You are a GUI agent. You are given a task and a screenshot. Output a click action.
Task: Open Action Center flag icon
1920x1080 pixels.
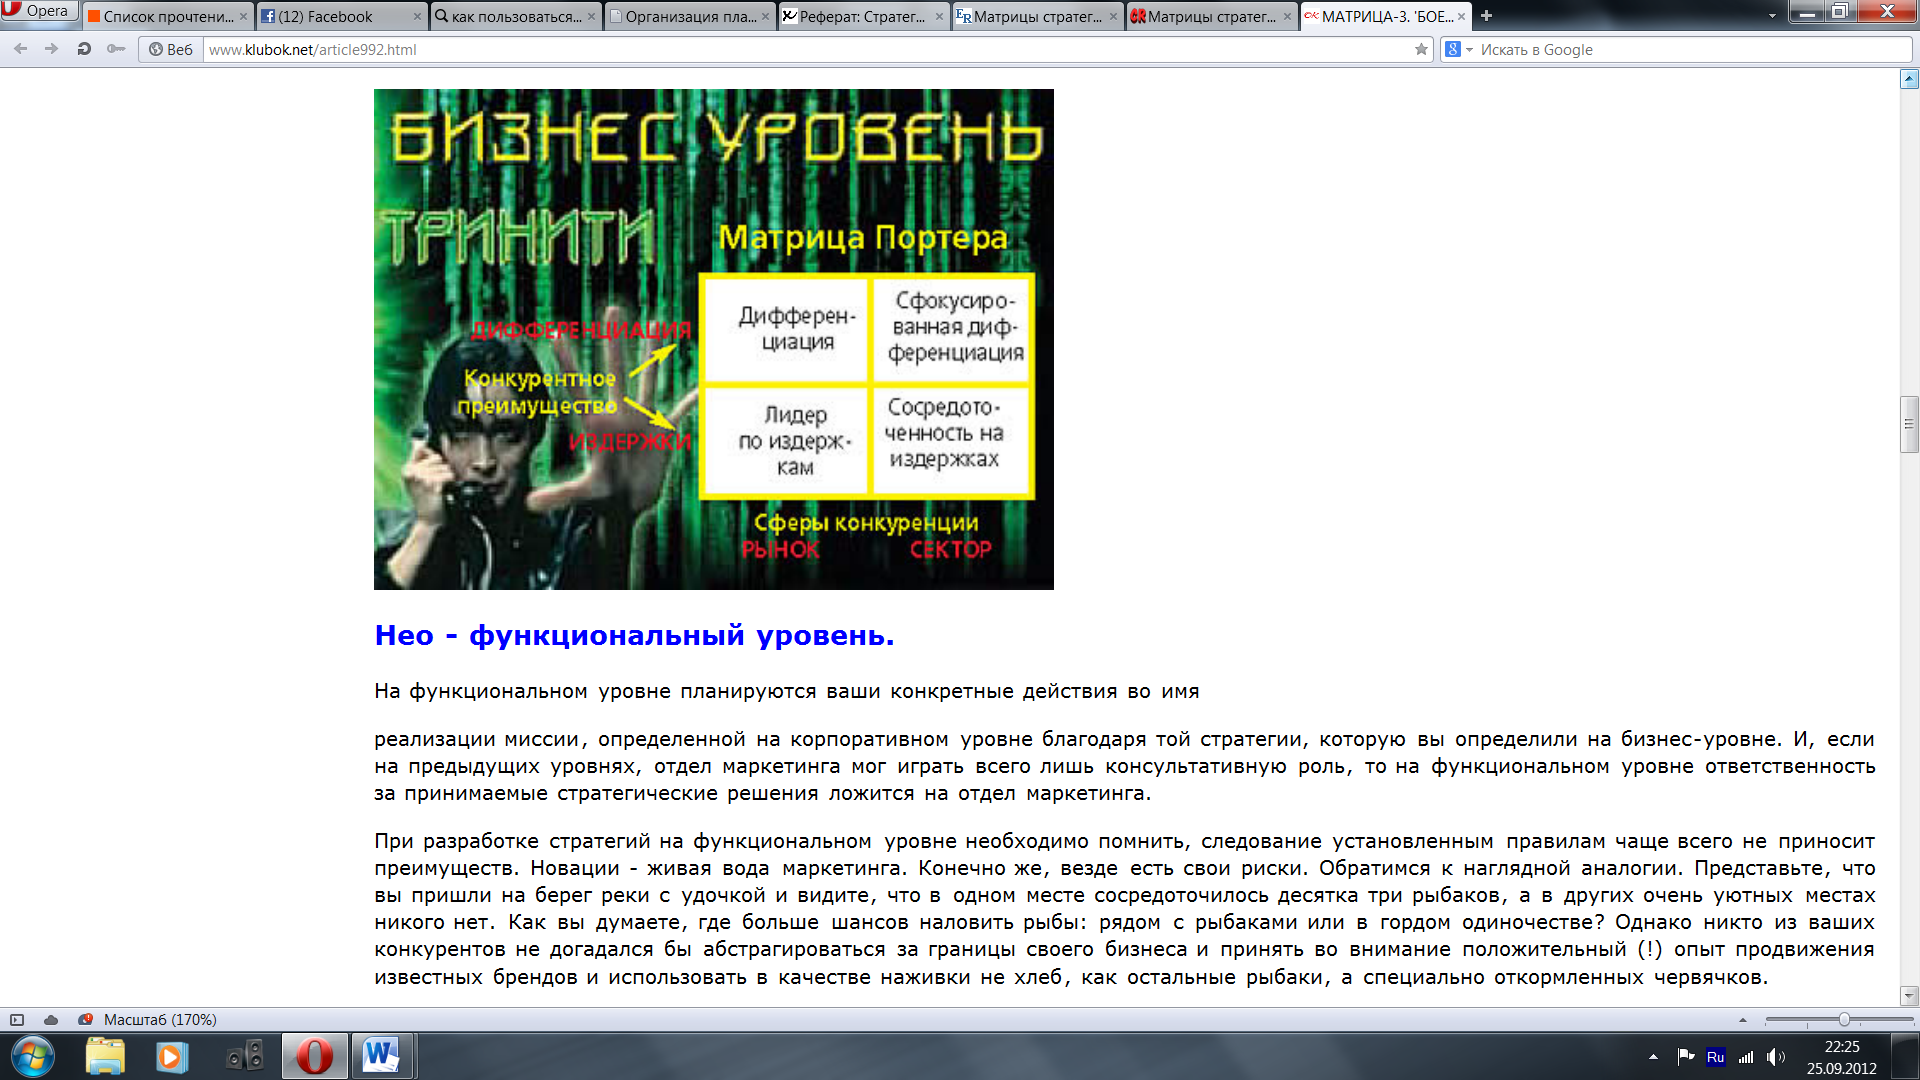(x=1686, y=1056)
